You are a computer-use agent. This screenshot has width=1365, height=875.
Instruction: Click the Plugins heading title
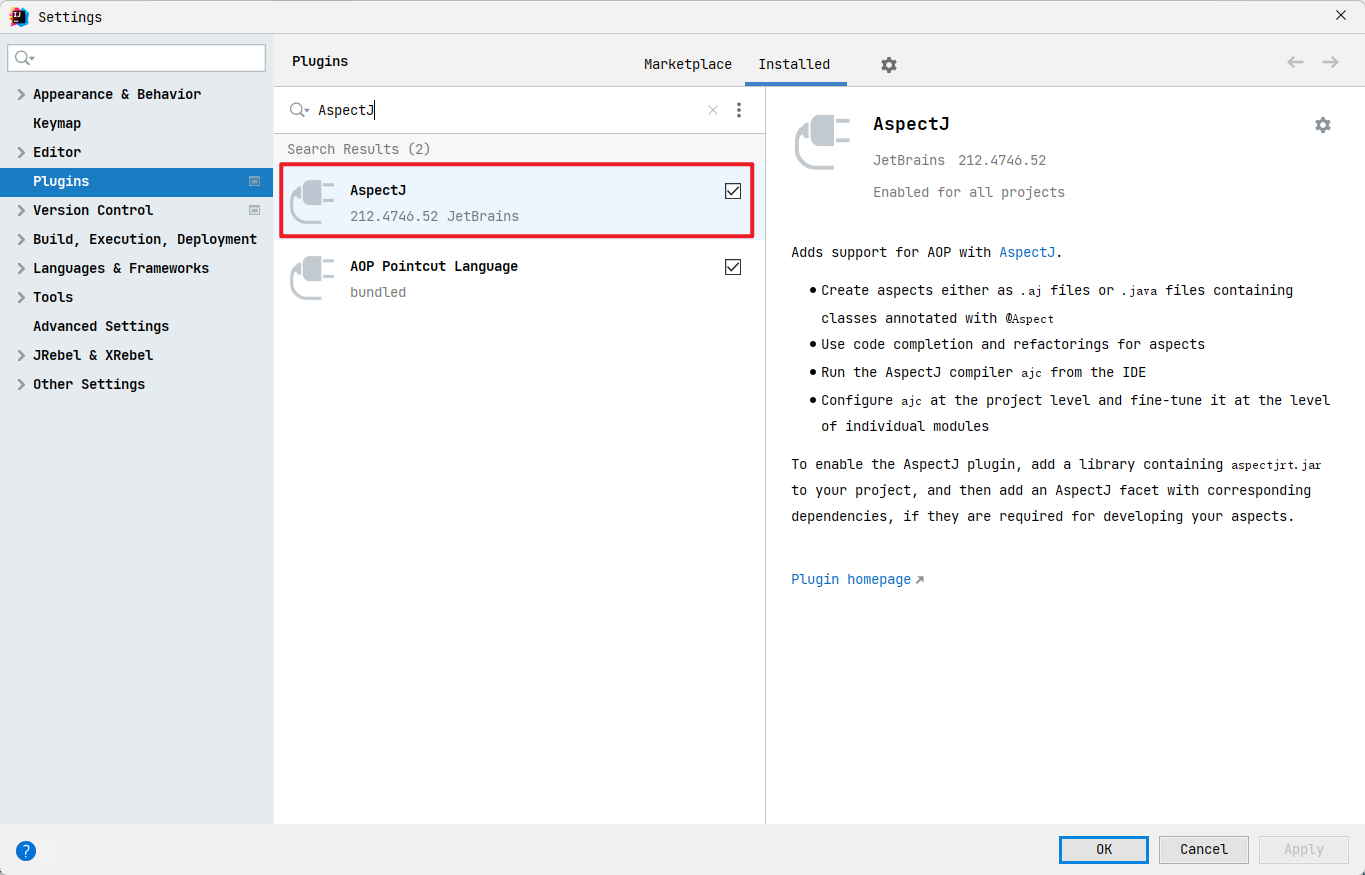click(x=320, y=61)
